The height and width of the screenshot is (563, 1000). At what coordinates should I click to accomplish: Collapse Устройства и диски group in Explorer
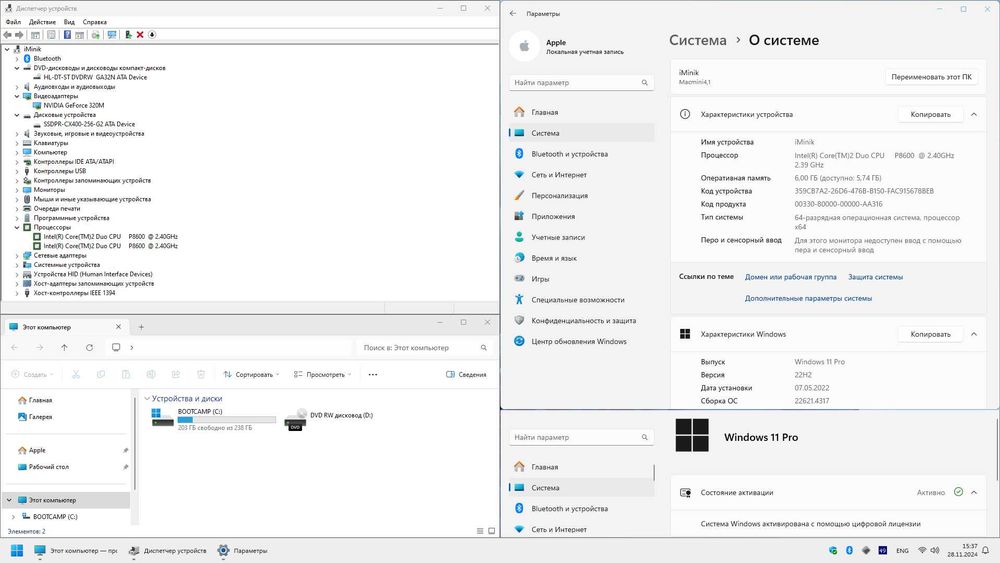[147, 398]
